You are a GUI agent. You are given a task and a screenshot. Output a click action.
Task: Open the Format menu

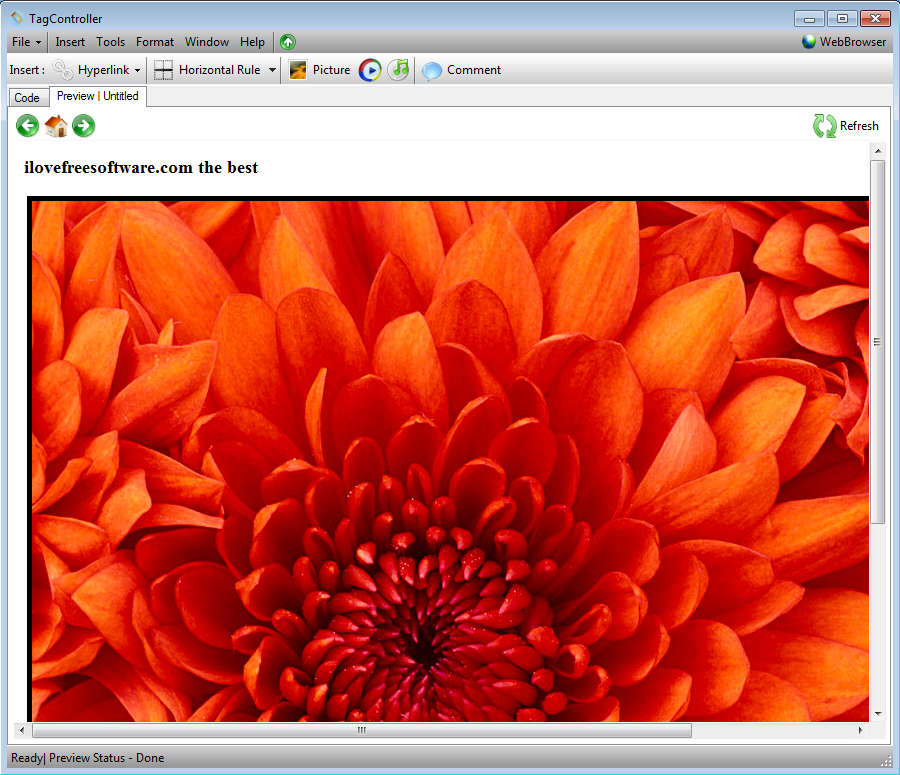(x=154, y=42)
